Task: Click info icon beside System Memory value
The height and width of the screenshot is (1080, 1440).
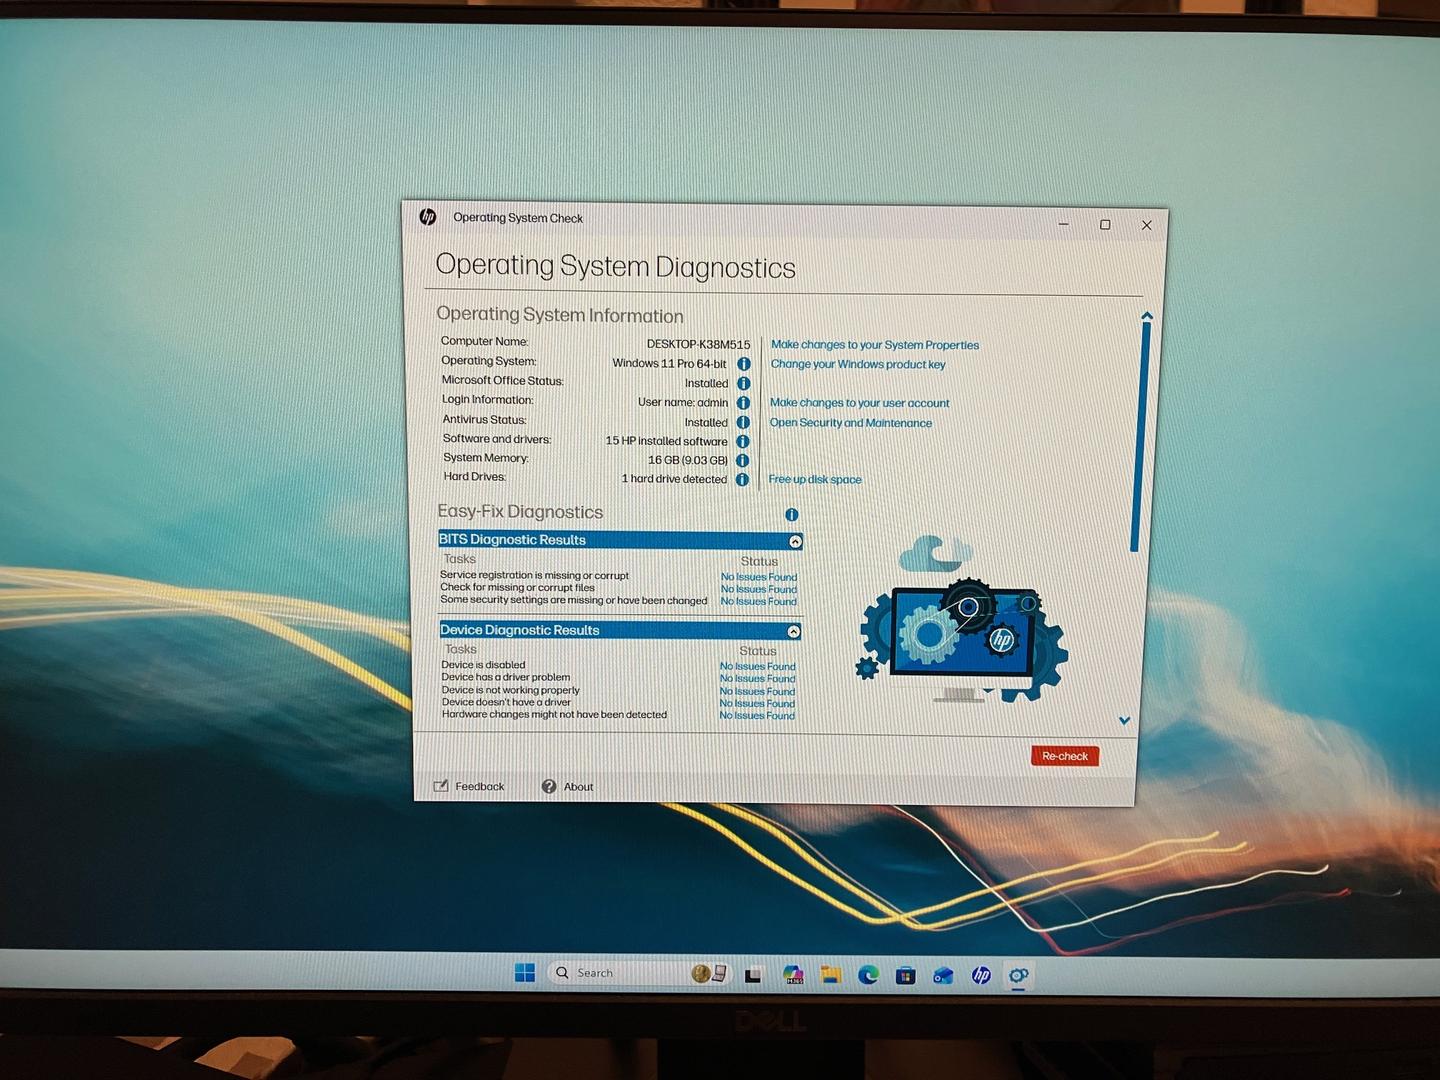Action: pos(742,460)
